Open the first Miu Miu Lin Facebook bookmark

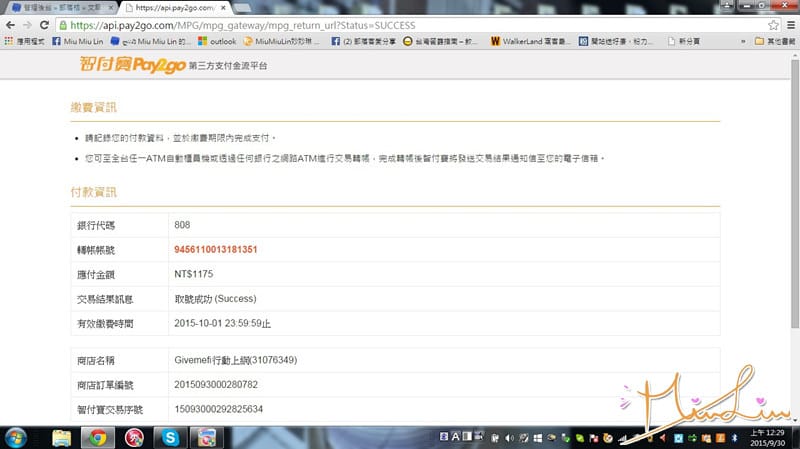coord(78,42)
